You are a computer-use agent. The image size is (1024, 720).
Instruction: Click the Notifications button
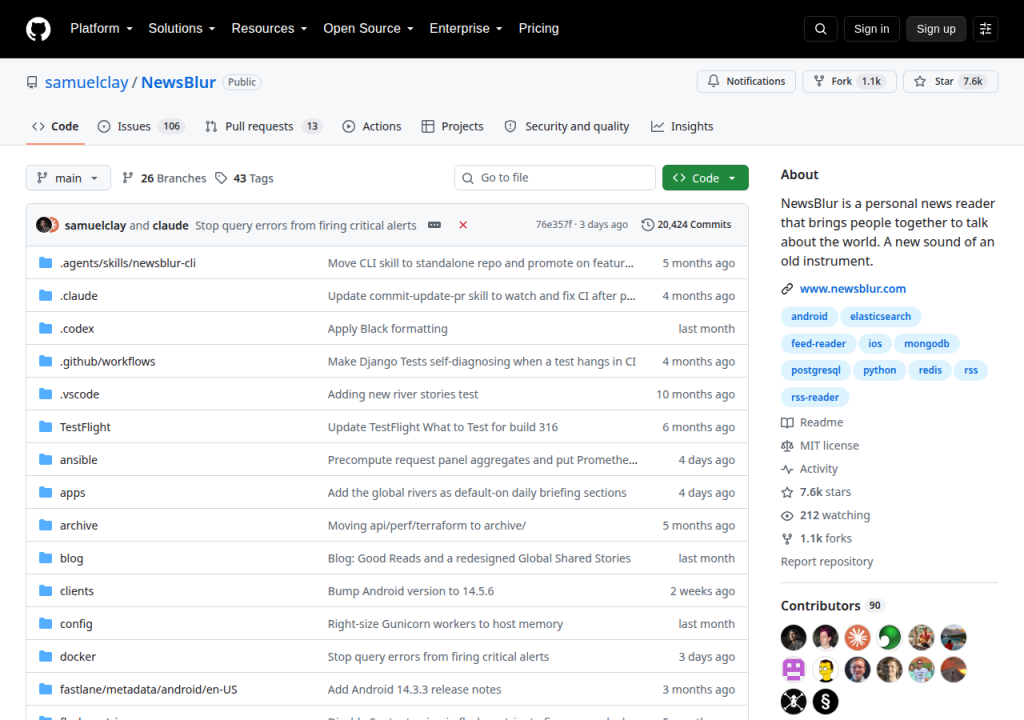coord(746,81)
